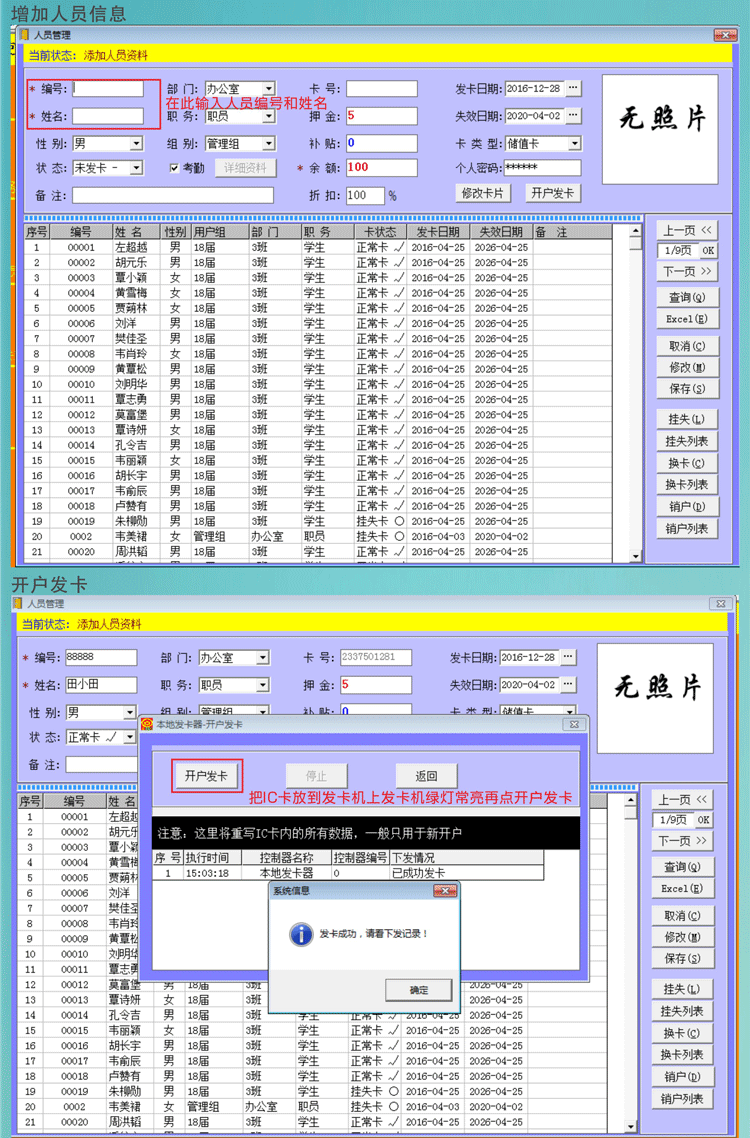750x1138 pixels.
Task: Click scroll-down arrow of lower window table
Action: (630, 1126)
